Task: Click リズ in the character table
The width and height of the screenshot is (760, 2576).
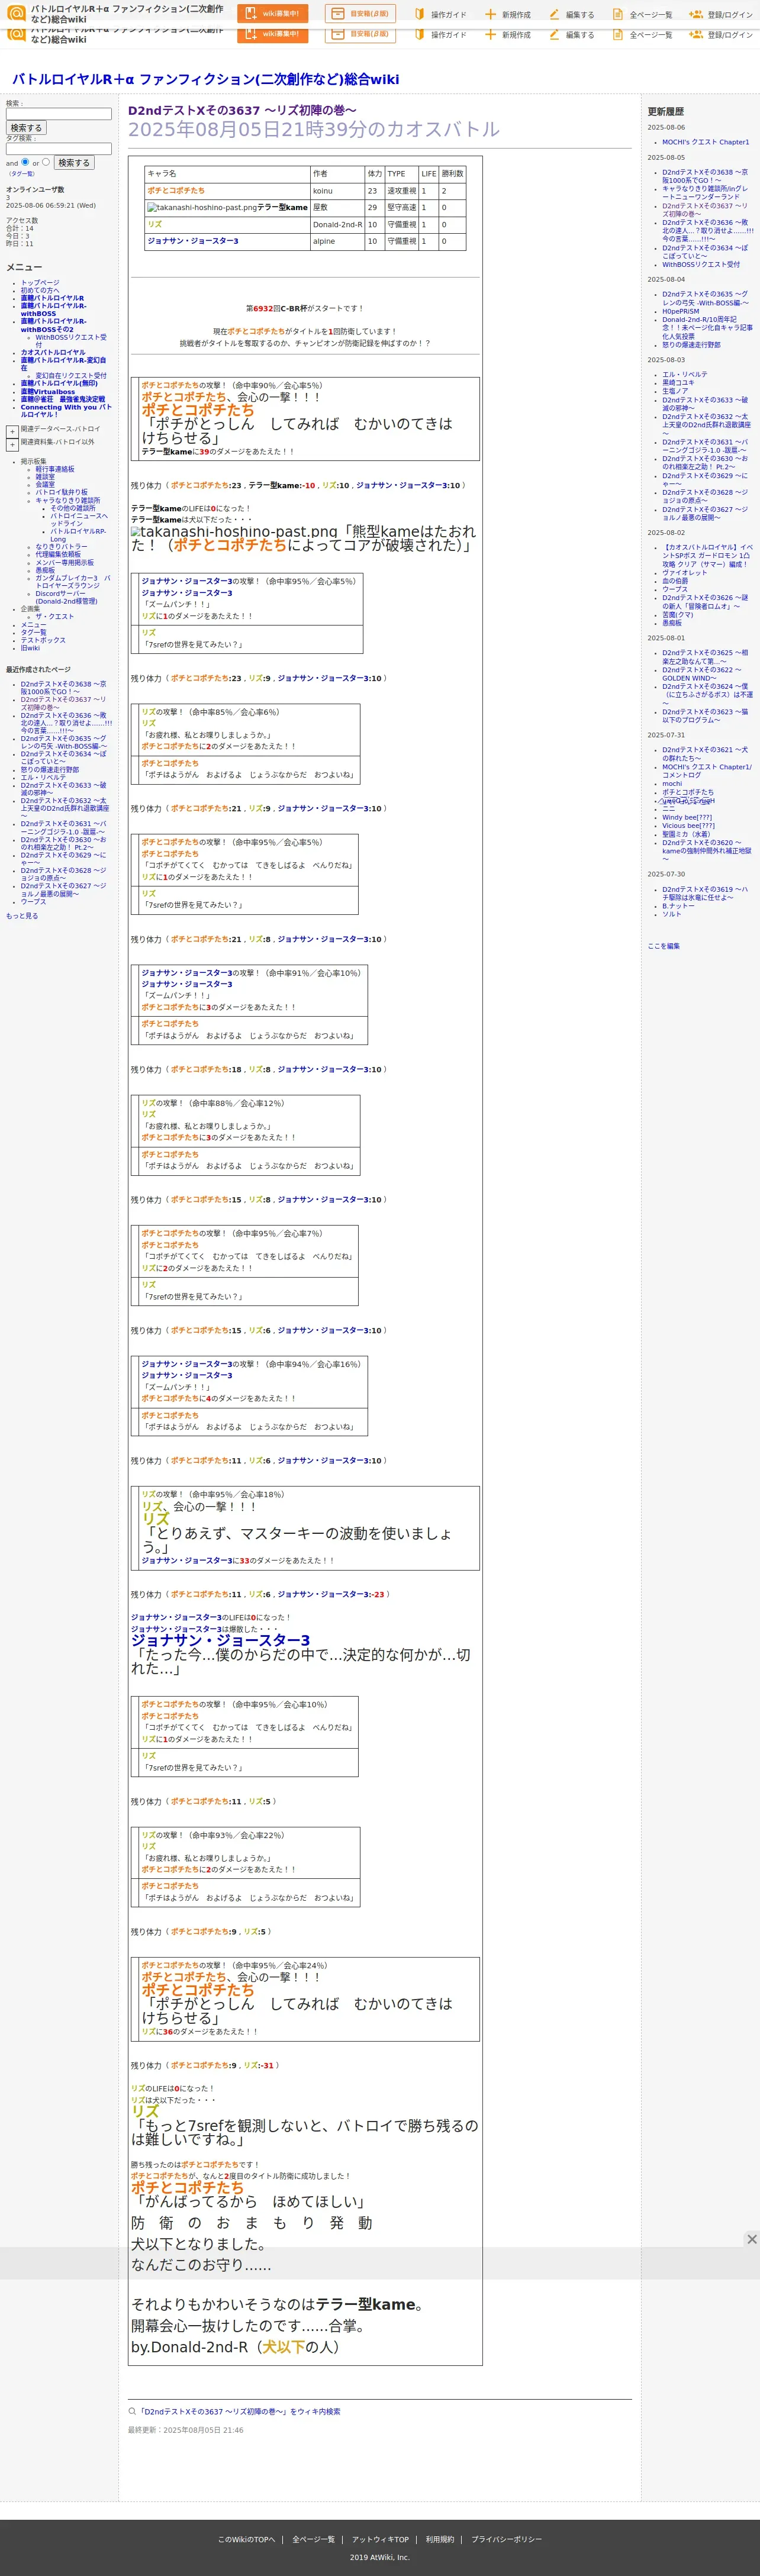Action: pyautogui.click(x=154, y=225)
